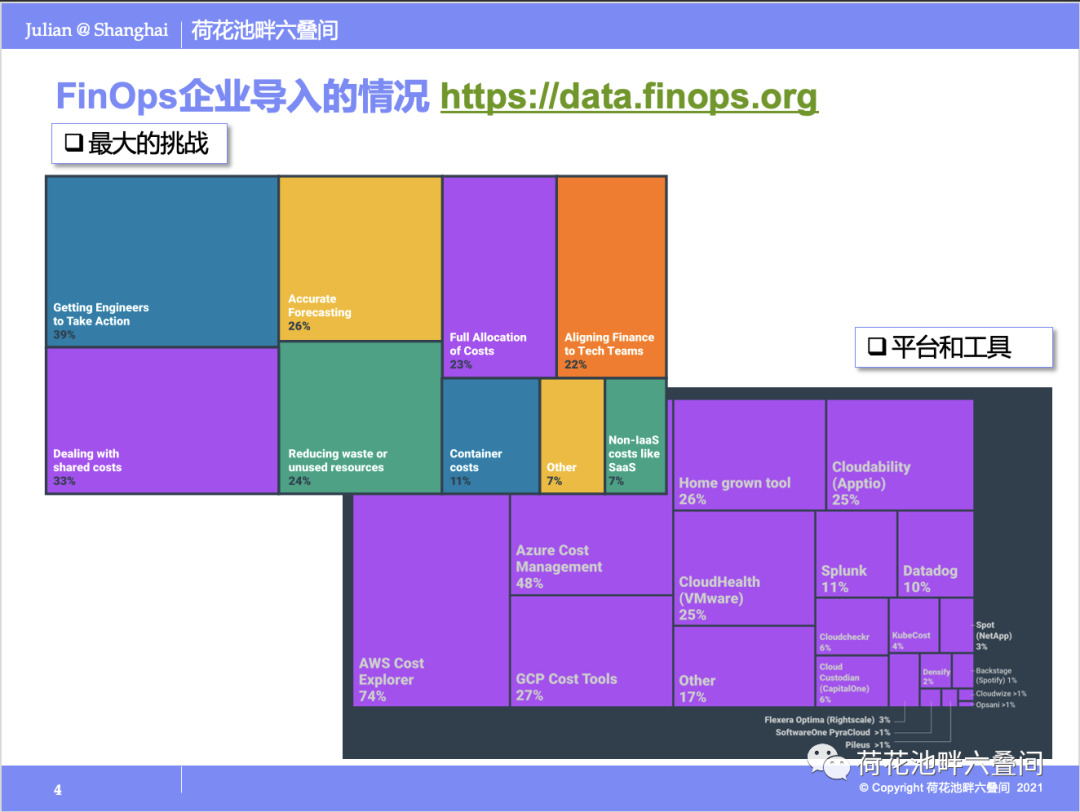Click the 'SoftwareOne PyraCloud >1%' label

[833, 732]
